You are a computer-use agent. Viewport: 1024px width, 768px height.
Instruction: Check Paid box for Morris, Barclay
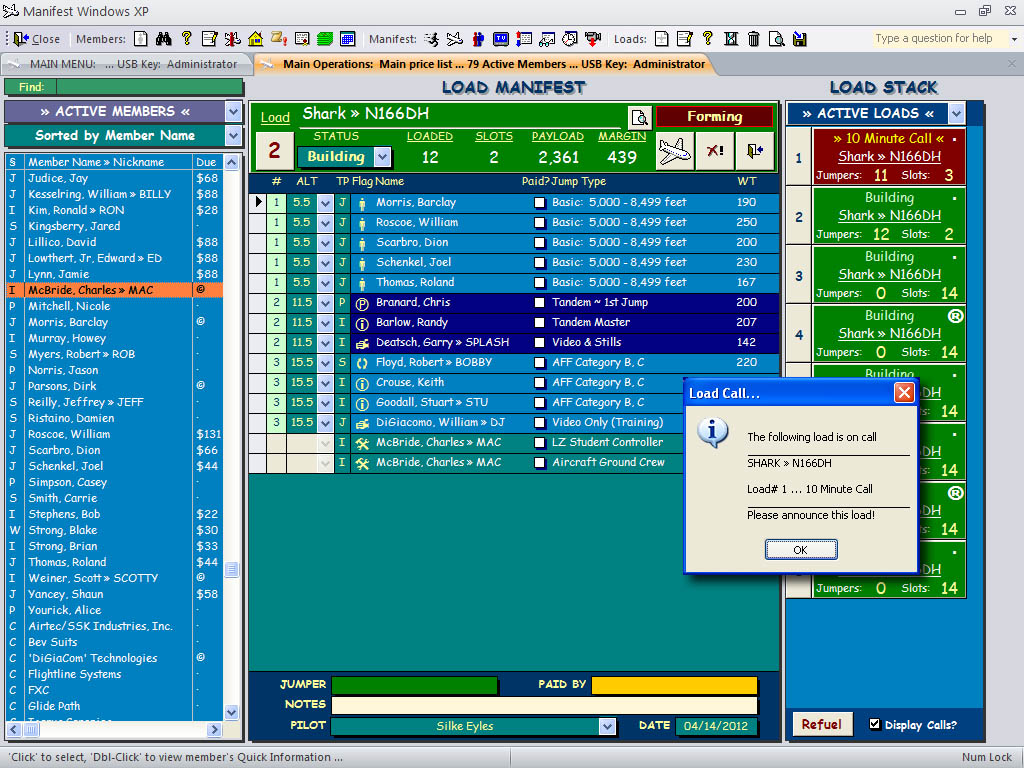[x=539, y=202]
